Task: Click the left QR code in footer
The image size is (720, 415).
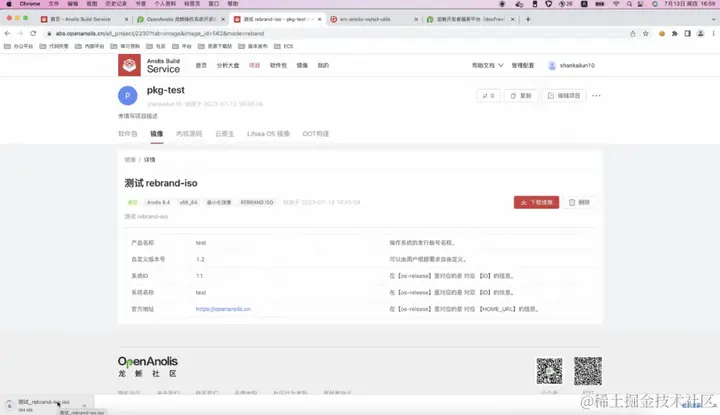Action: (549, 371)
